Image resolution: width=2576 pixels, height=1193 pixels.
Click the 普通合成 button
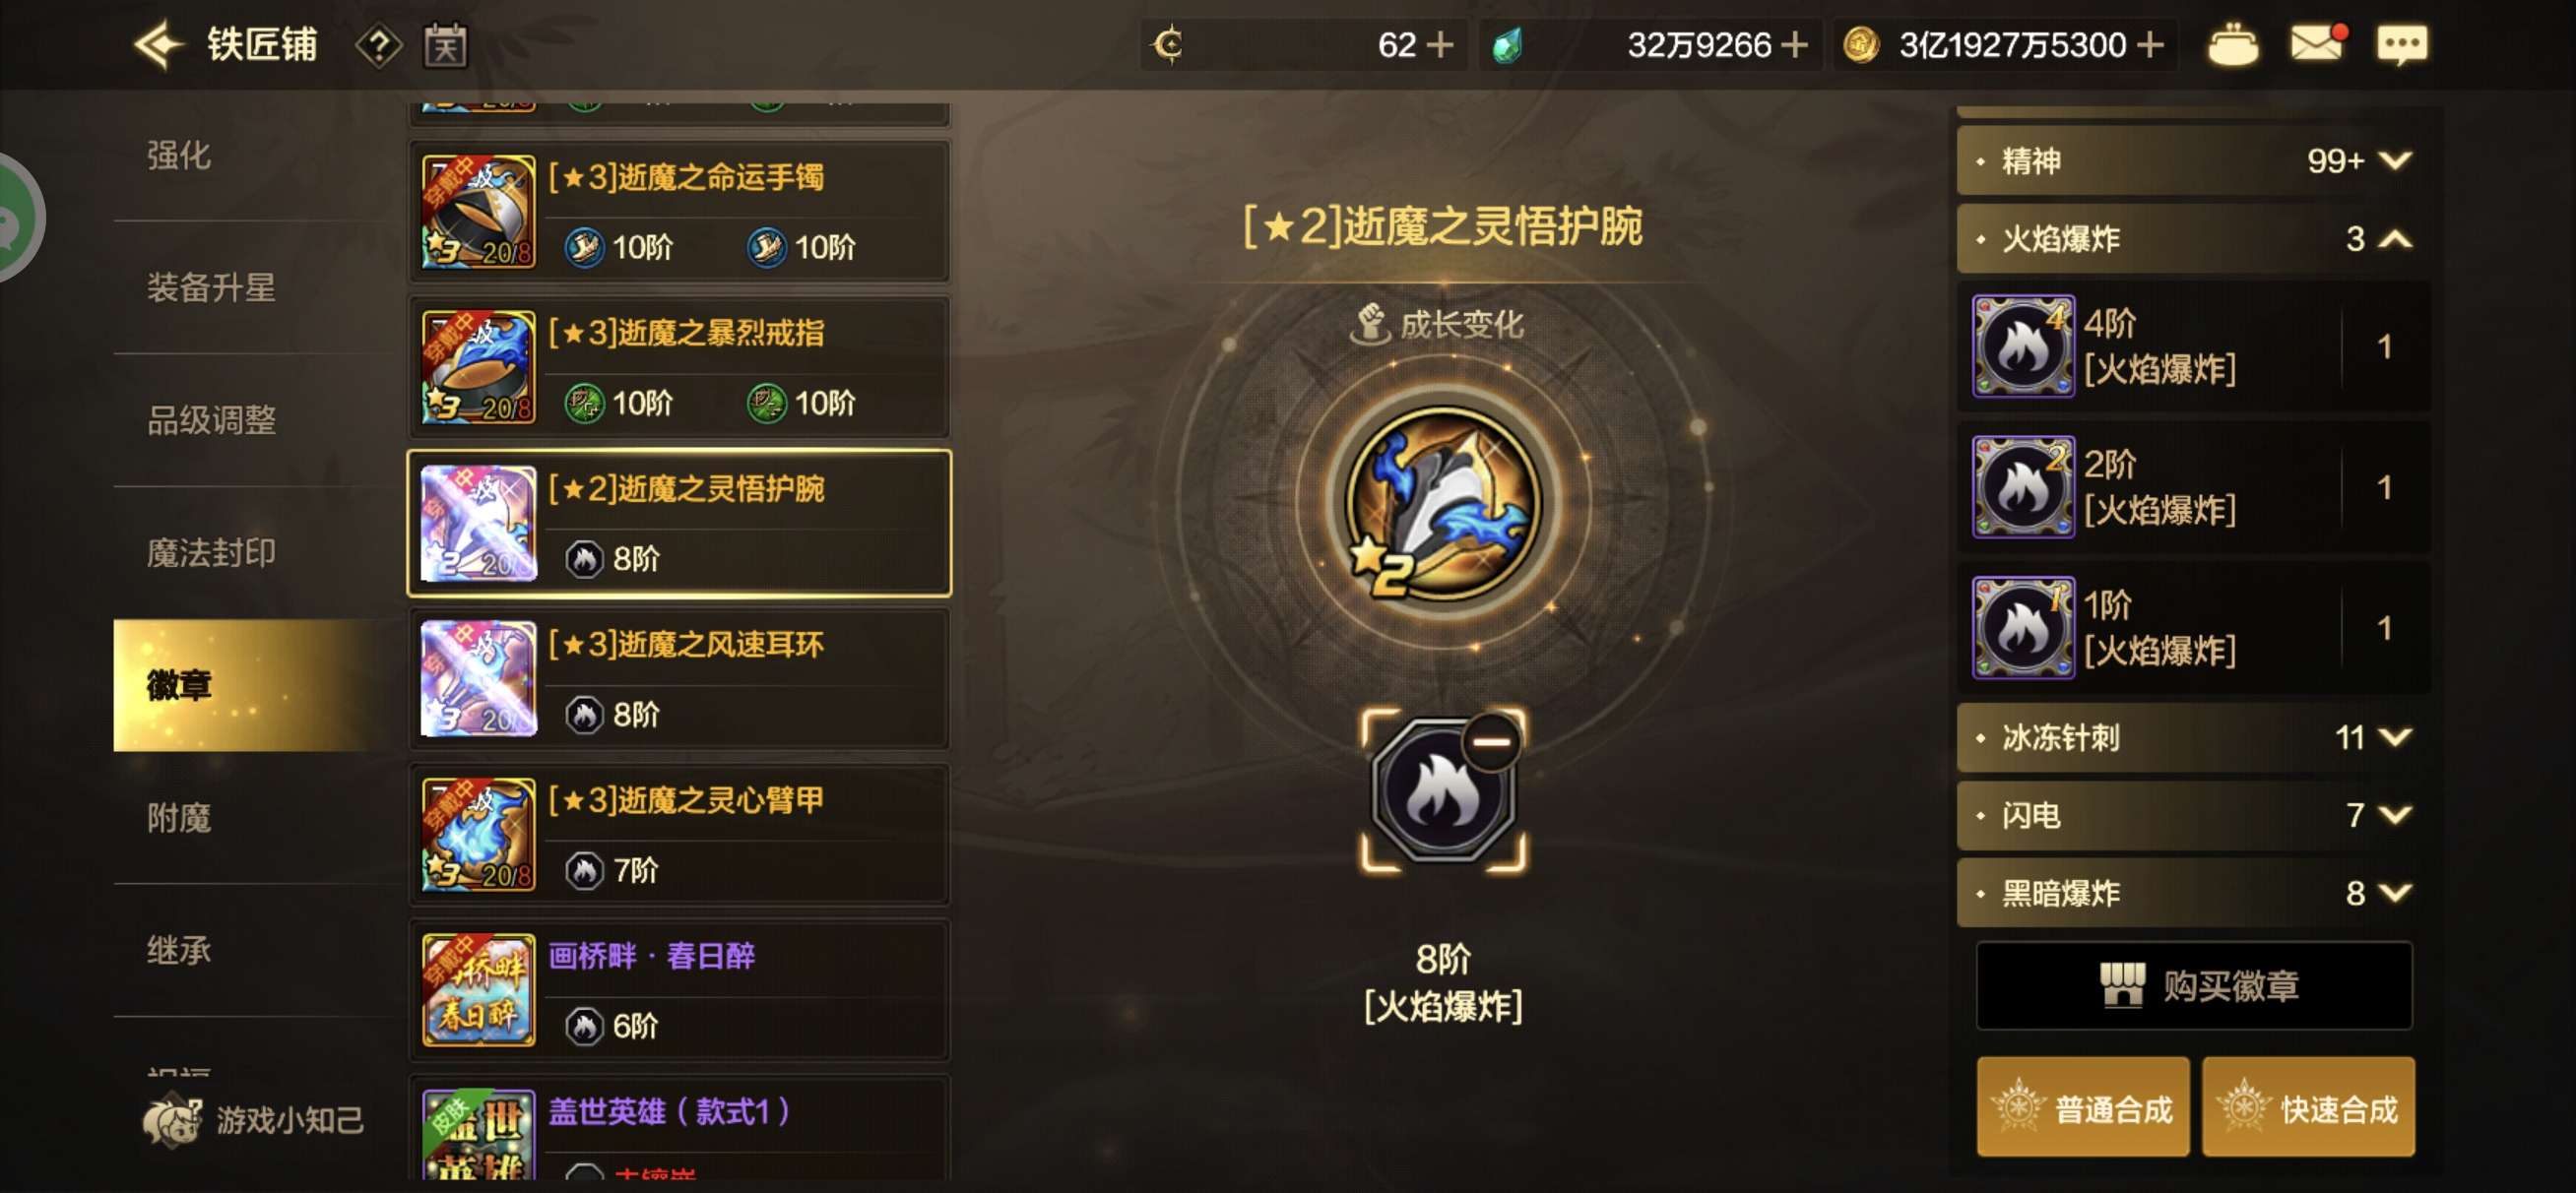click(x=2083, y=1108)
